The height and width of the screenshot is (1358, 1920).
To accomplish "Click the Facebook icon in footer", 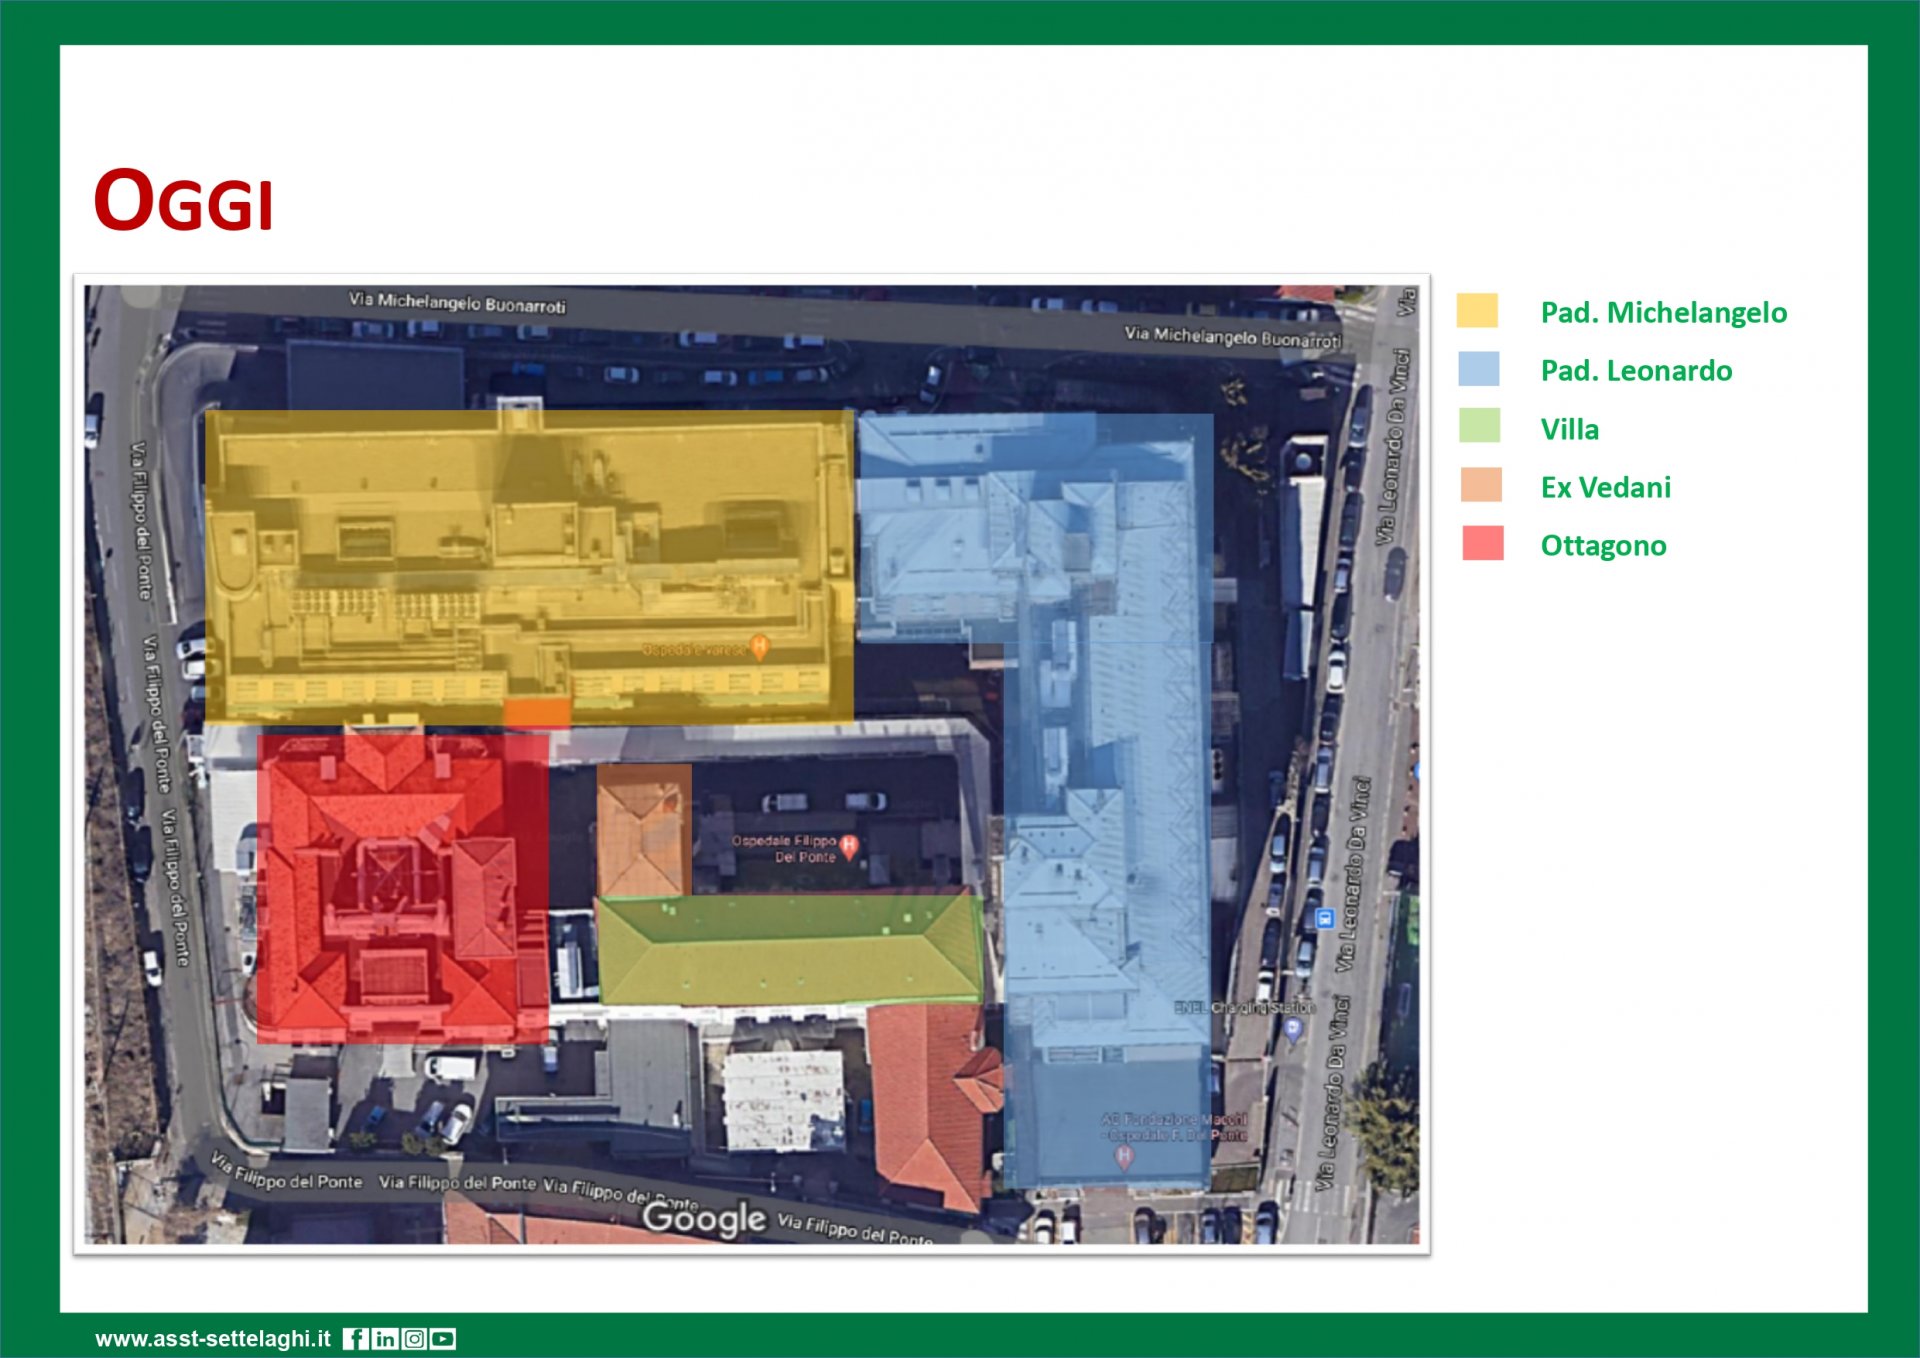I will tap(356, 1339).
